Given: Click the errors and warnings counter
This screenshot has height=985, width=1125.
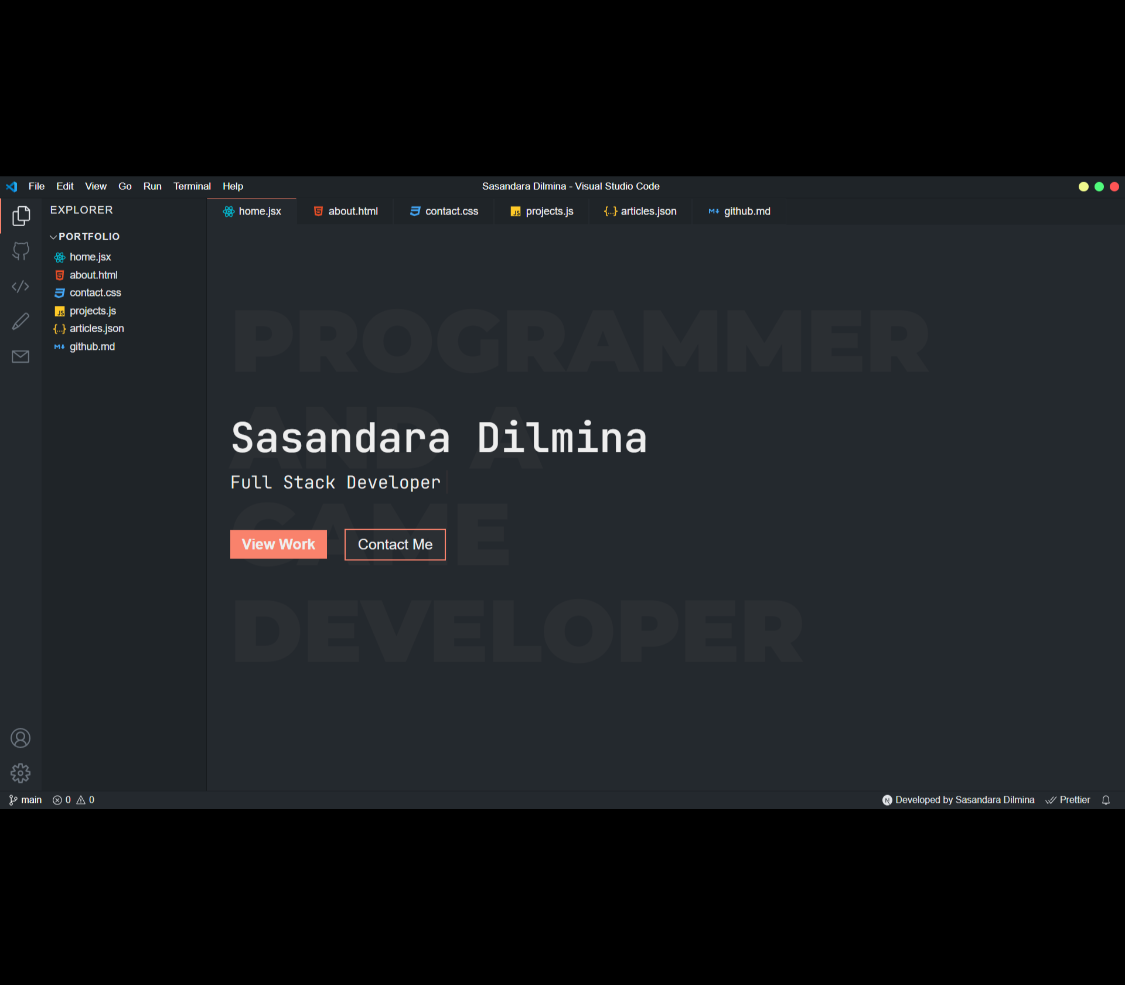Looking at the screenshot, I should 73,799.
